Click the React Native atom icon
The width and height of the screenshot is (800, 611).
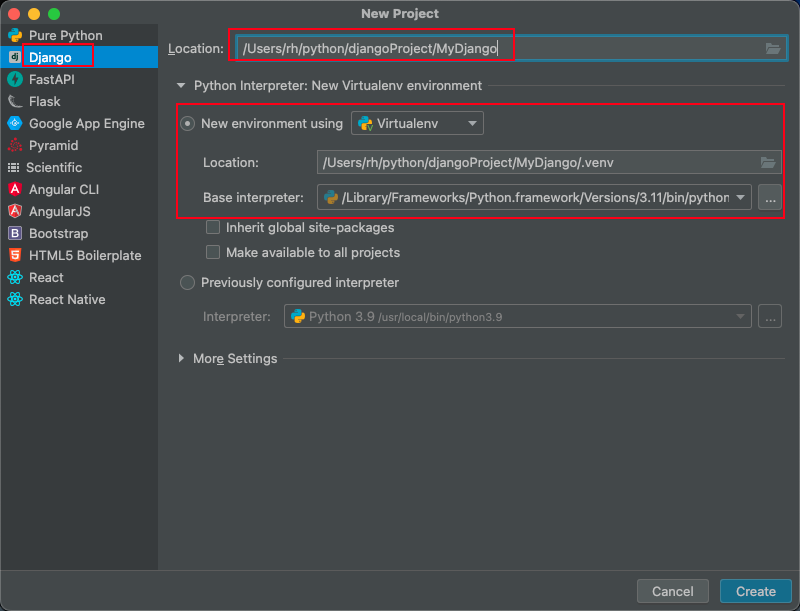pos(15,299)
